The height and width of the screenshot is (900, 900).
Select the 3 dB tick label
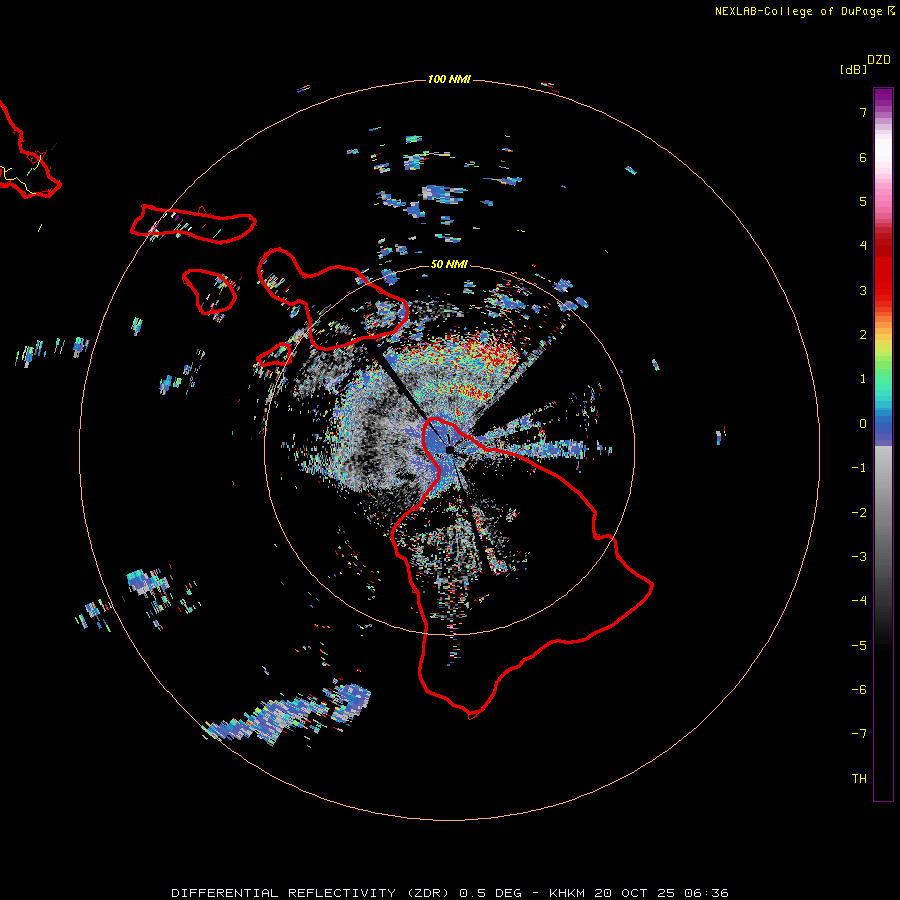(863, 290)
